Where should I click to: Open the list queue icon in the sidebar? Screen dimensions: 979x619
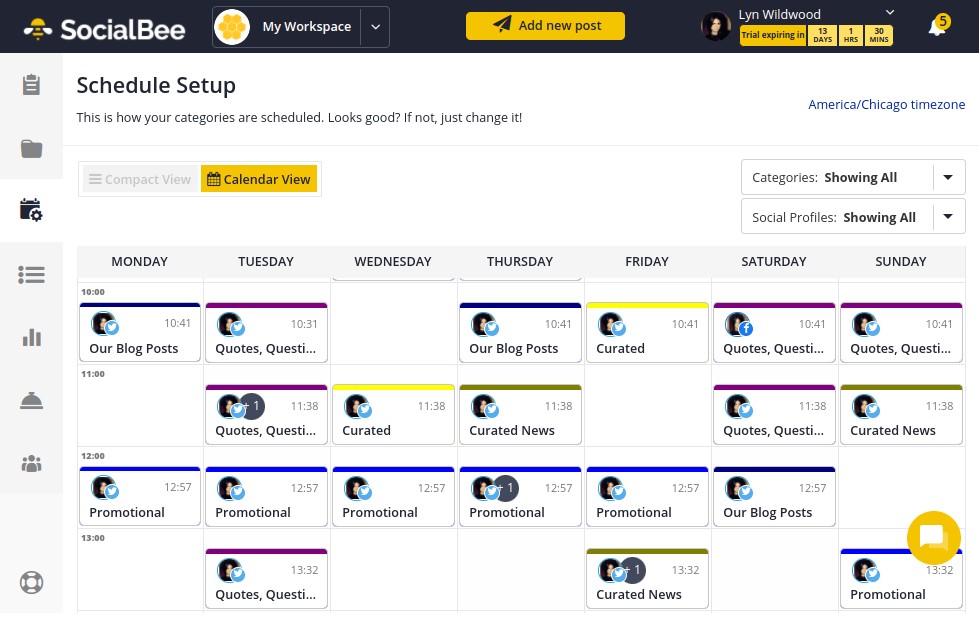[x=31, y=275]
